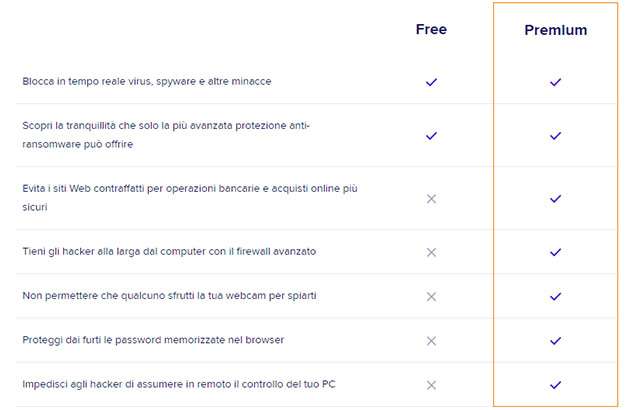Click 'Blocca in tempo reale virus' feature text
640x410 pixels.
pyautogui.click(x=147, y=81)
